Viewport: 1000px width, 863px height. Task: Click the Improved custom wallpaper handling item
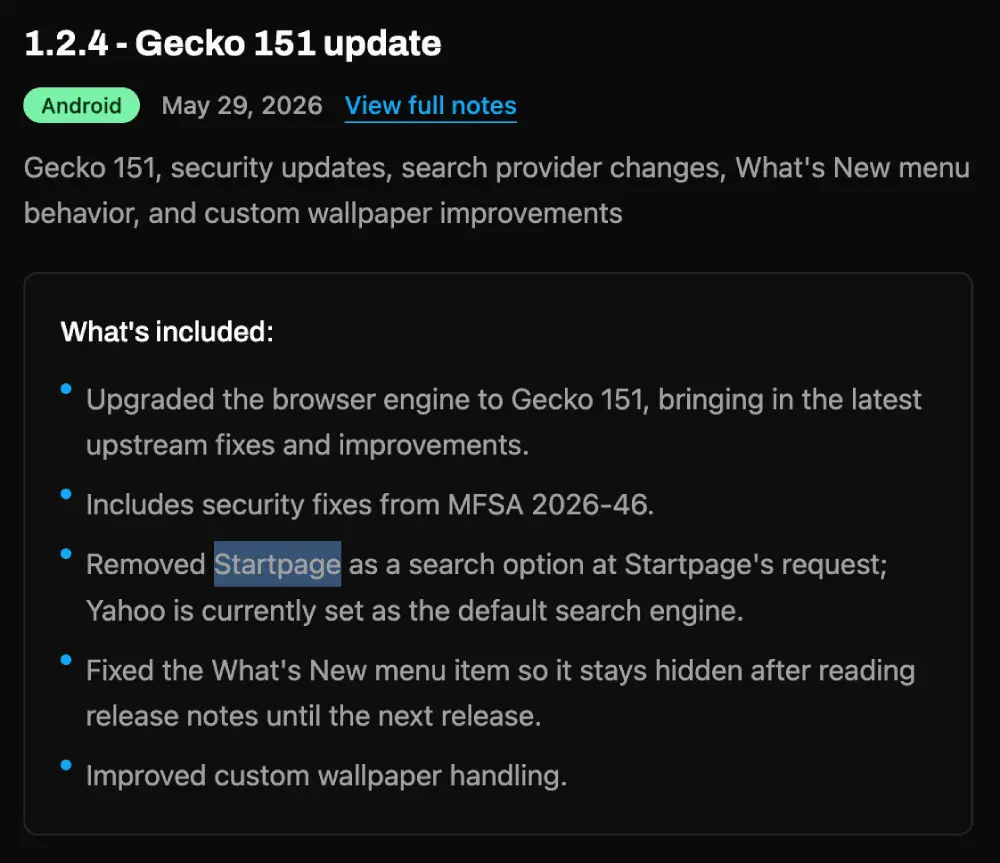[x=327, y=776]
